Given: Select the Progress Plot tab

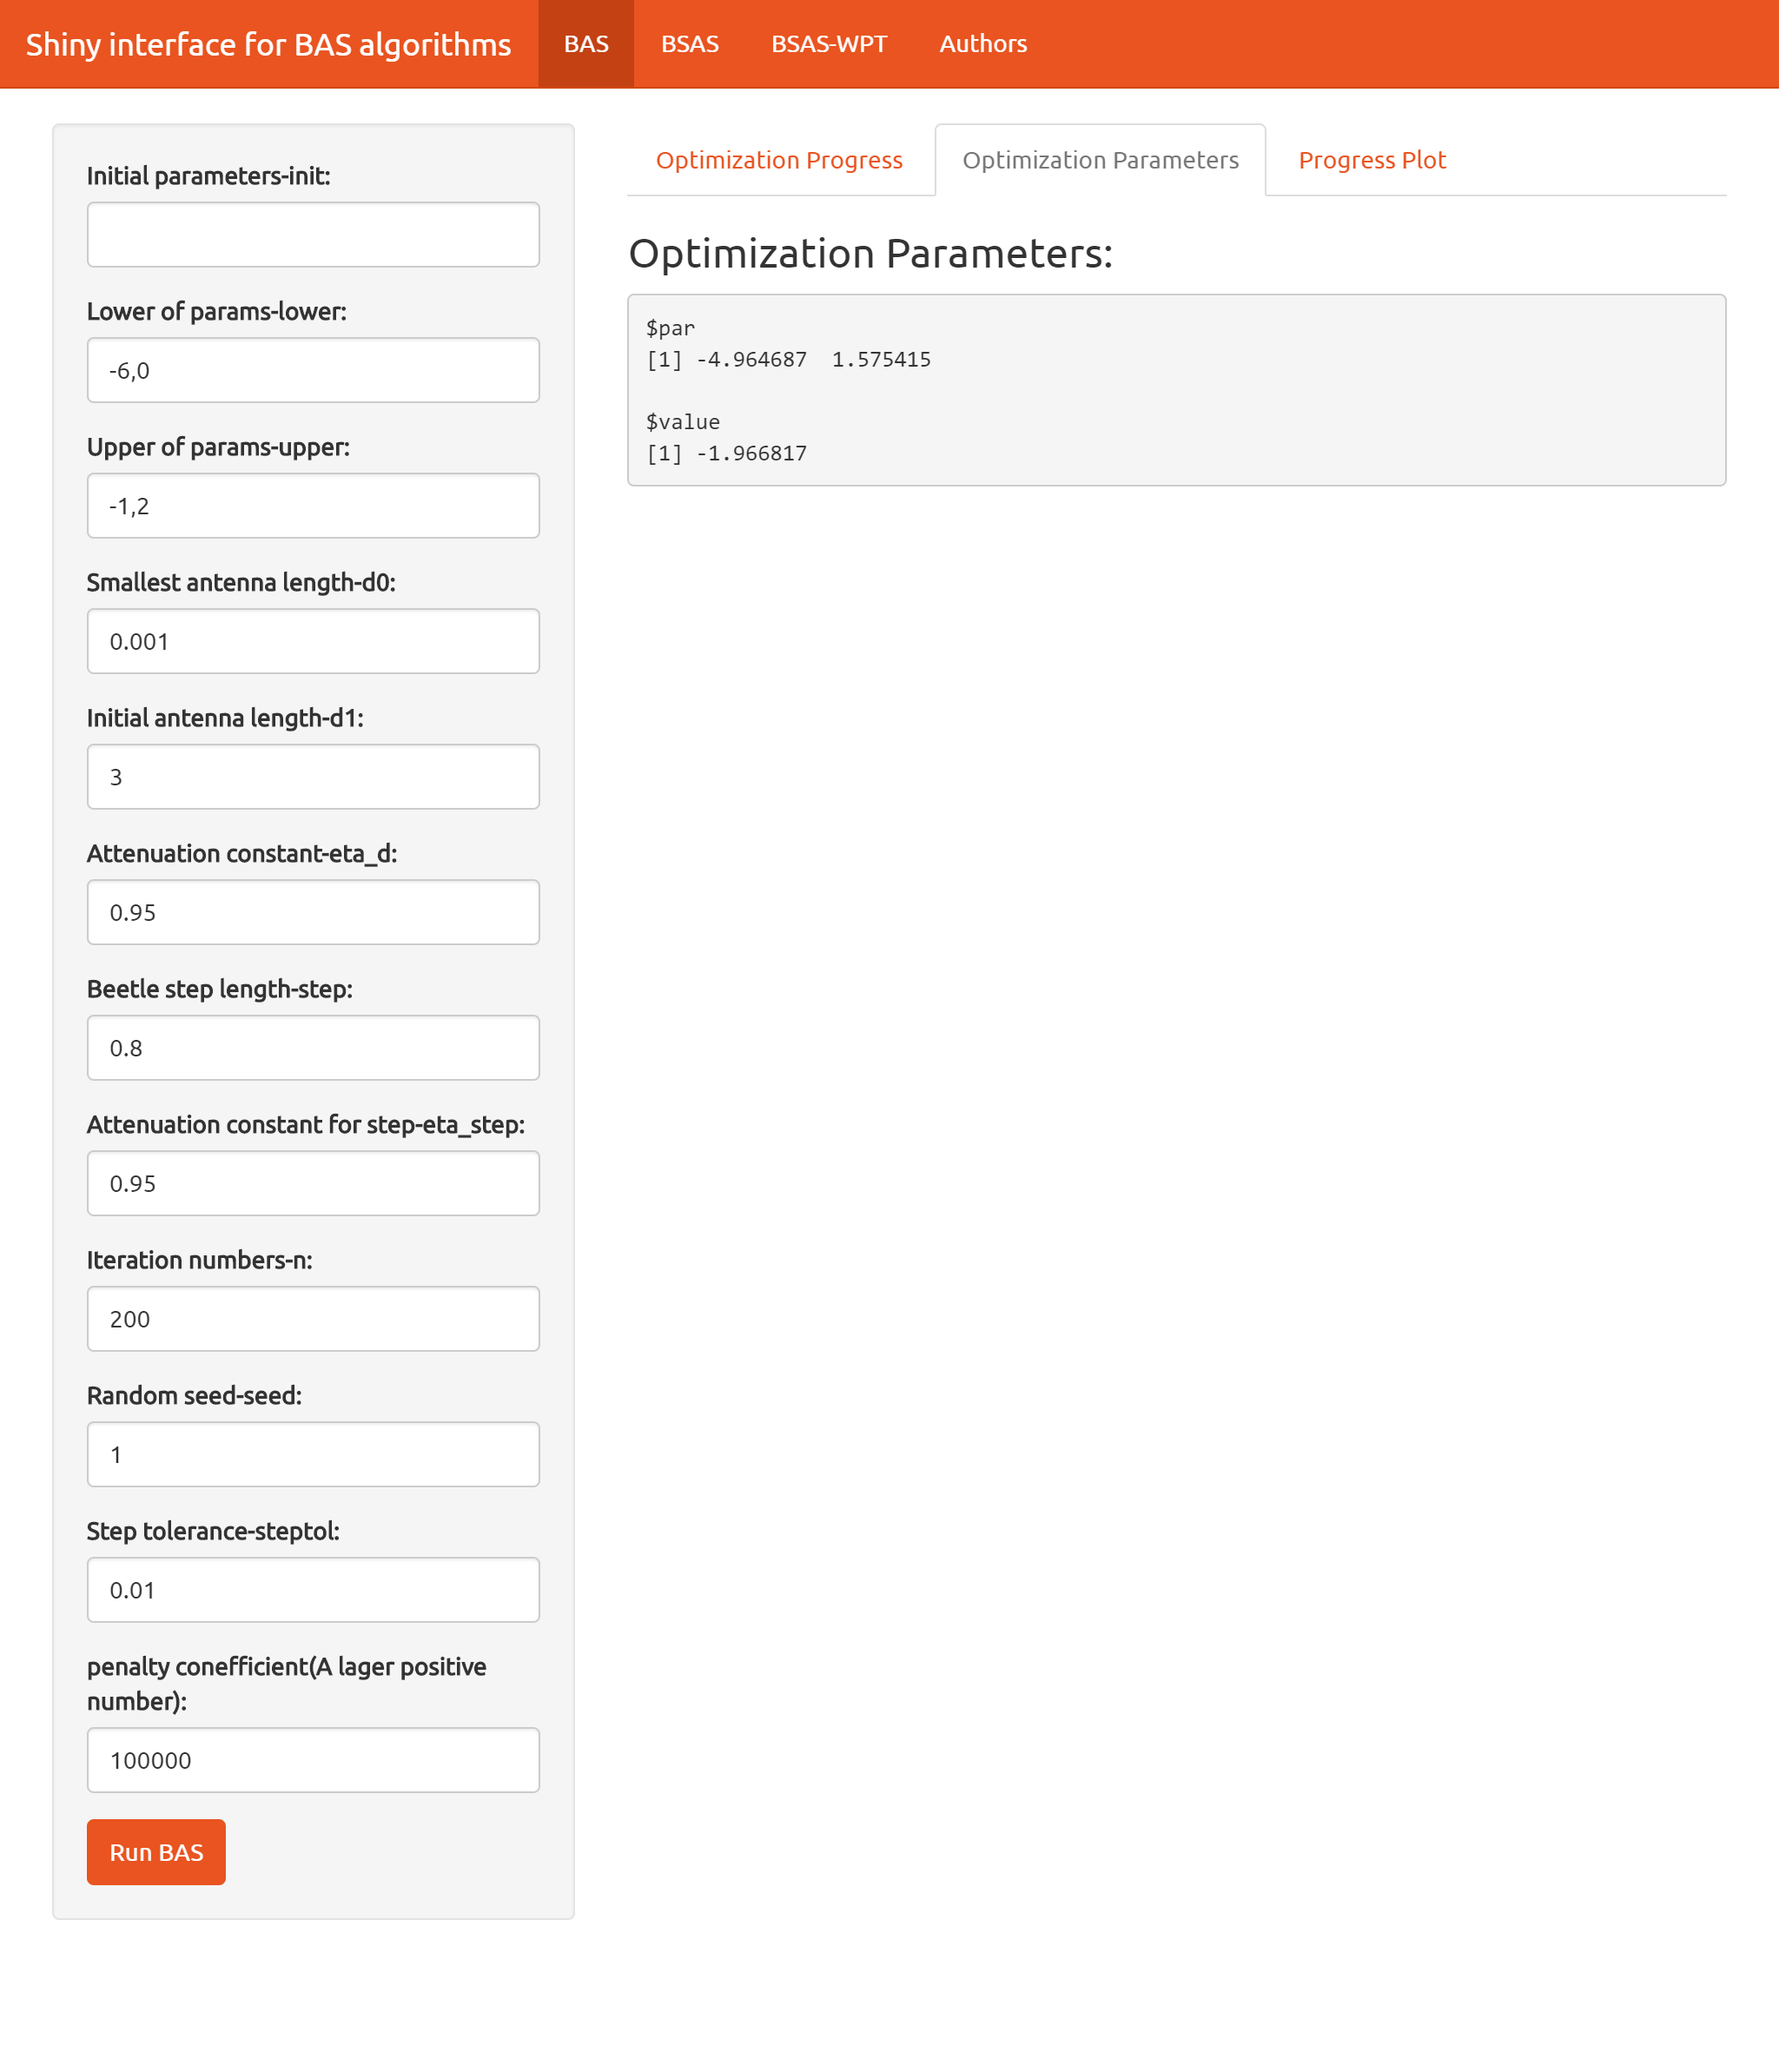Looking at the screenshot, I should click(x=1372, y=161).
